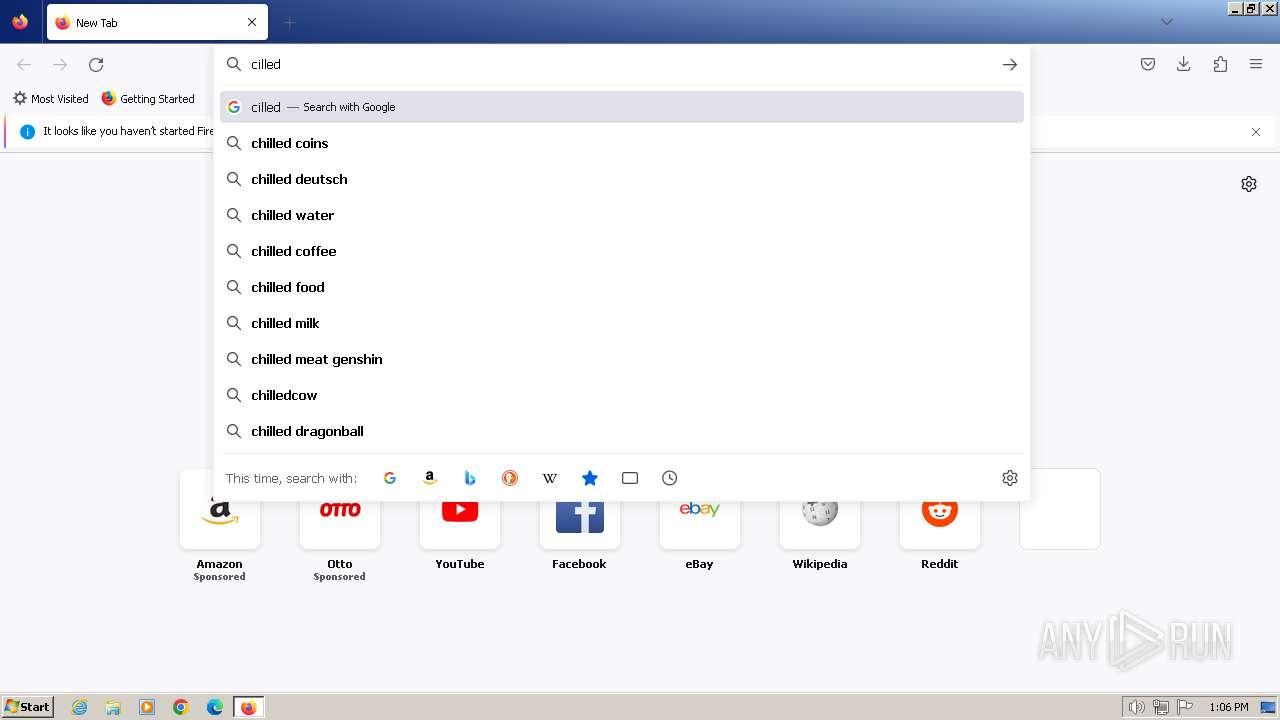Search this time with Amazon
1280x720 pixels.
[430, 478]
